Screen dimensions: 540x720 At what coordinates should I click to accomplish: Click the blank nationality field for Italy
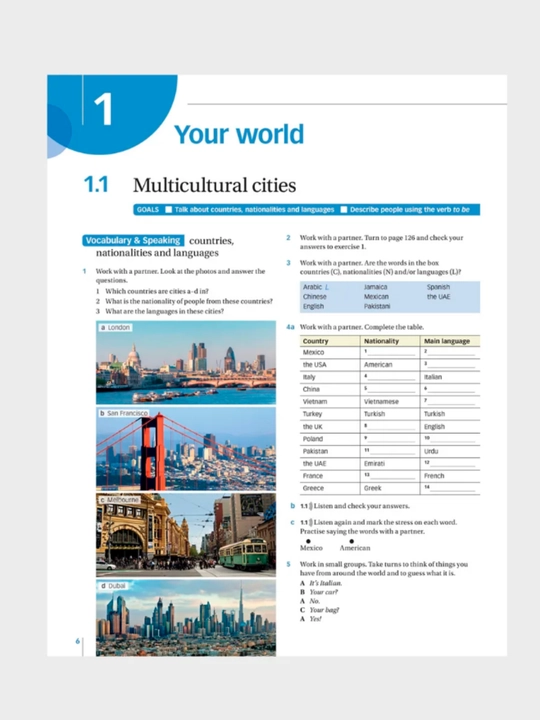tap(389, 377)
